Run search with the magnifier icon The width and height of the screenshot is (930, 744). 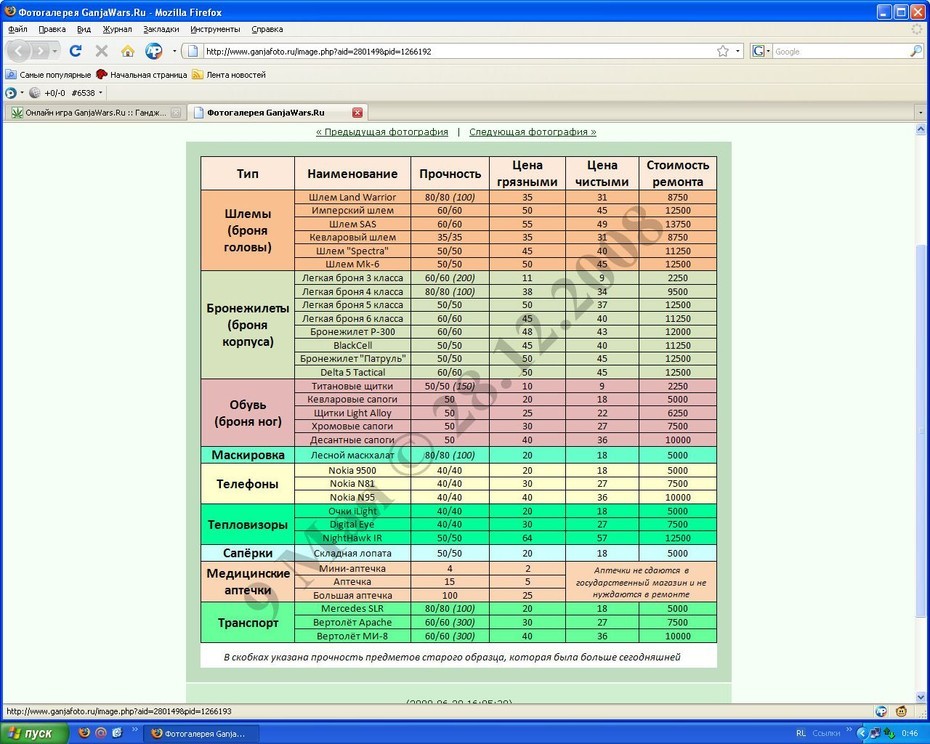(x=915, y=51)
